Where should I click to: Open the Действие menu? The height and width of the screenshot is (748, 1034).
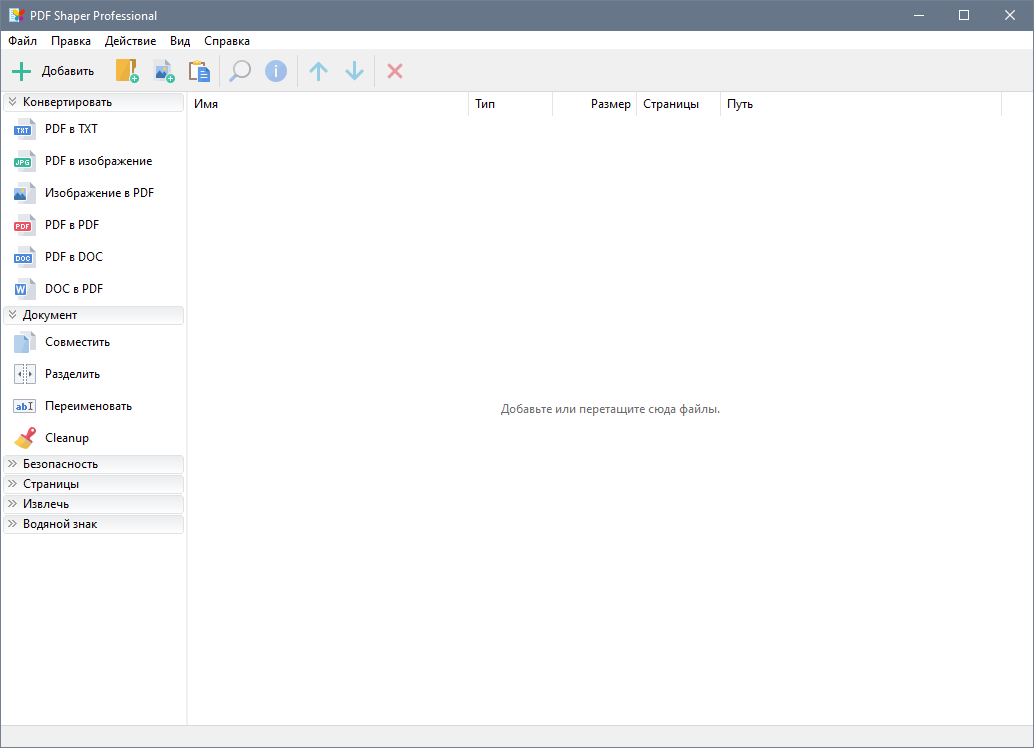click(130, 41)
